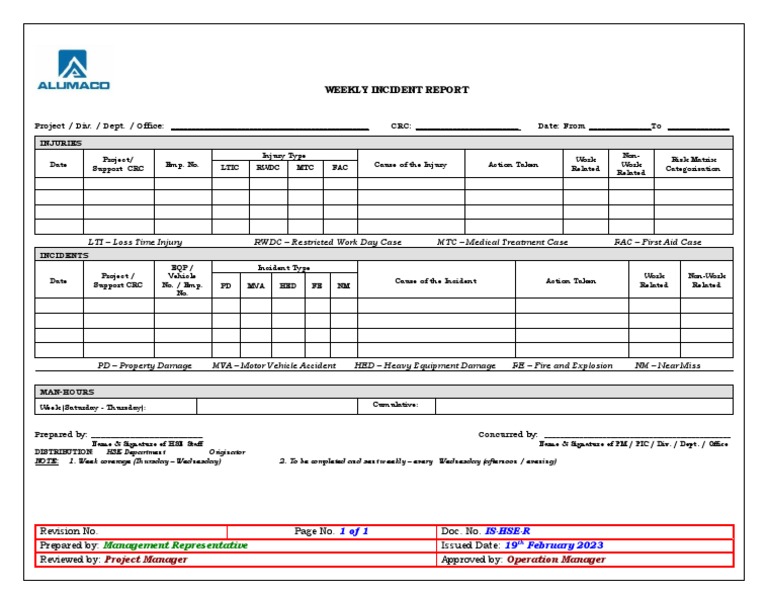
Task: Click the 'HSE Department' distribution entry
Action: pos(136,452)
